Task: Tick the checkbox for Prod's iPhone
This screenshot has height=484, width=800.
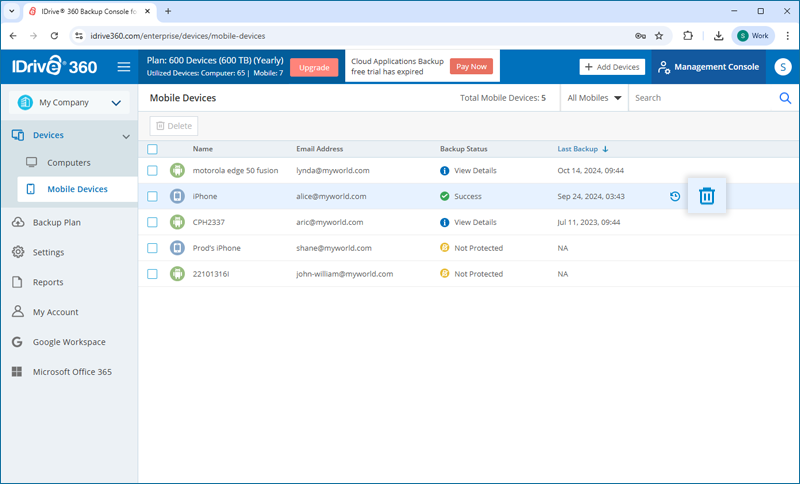Action: [x=152, y=248]
